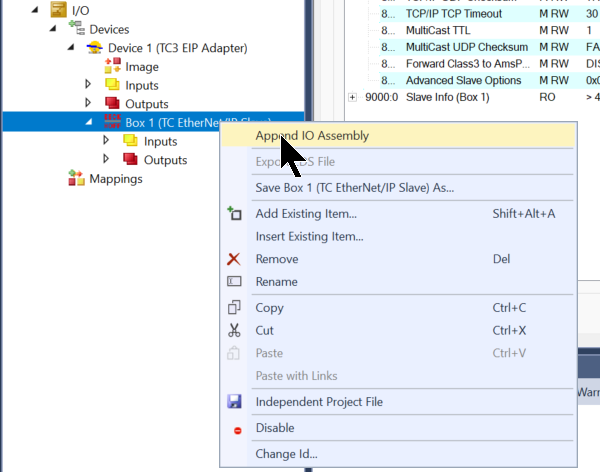This screenshot has height=472, width=600.
Task: Click the Devices folder icon
Action: click(79, 30)
